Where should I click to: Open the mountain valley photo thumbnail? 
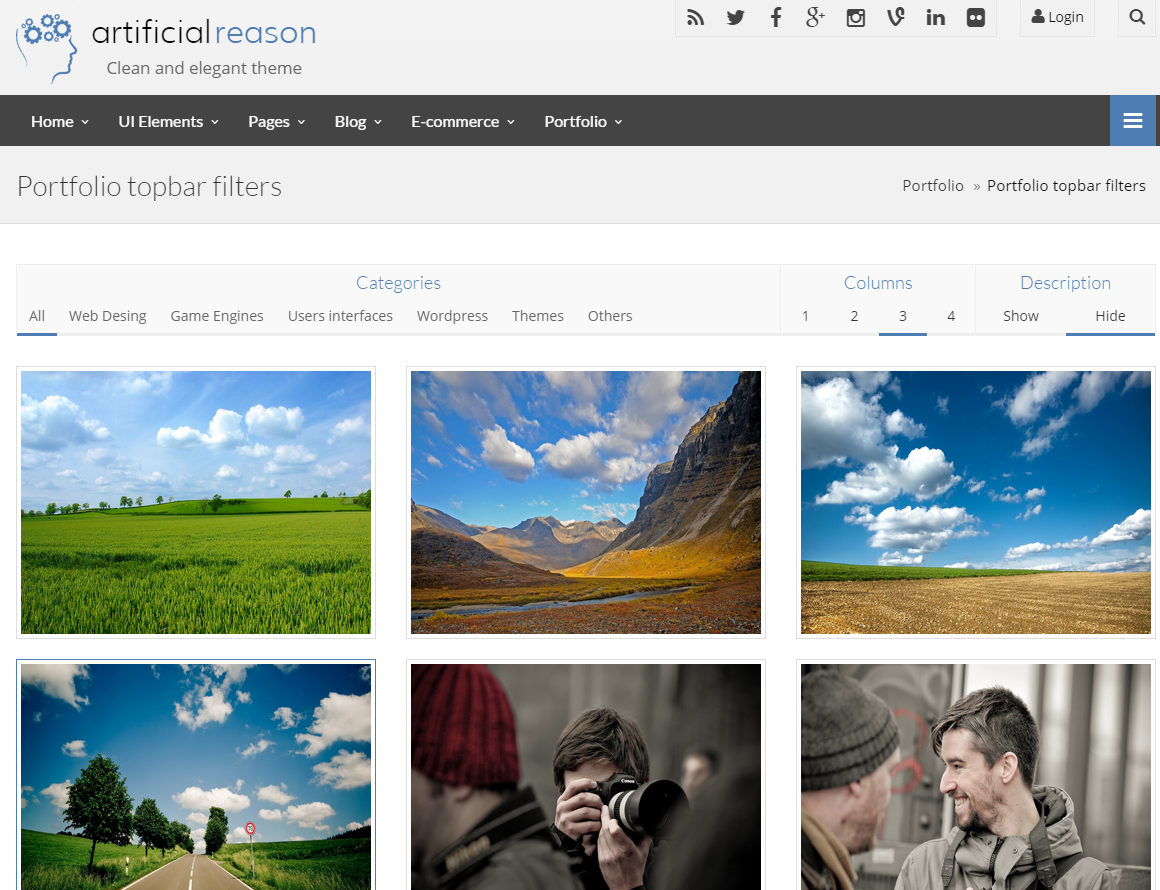click(586, 502)
